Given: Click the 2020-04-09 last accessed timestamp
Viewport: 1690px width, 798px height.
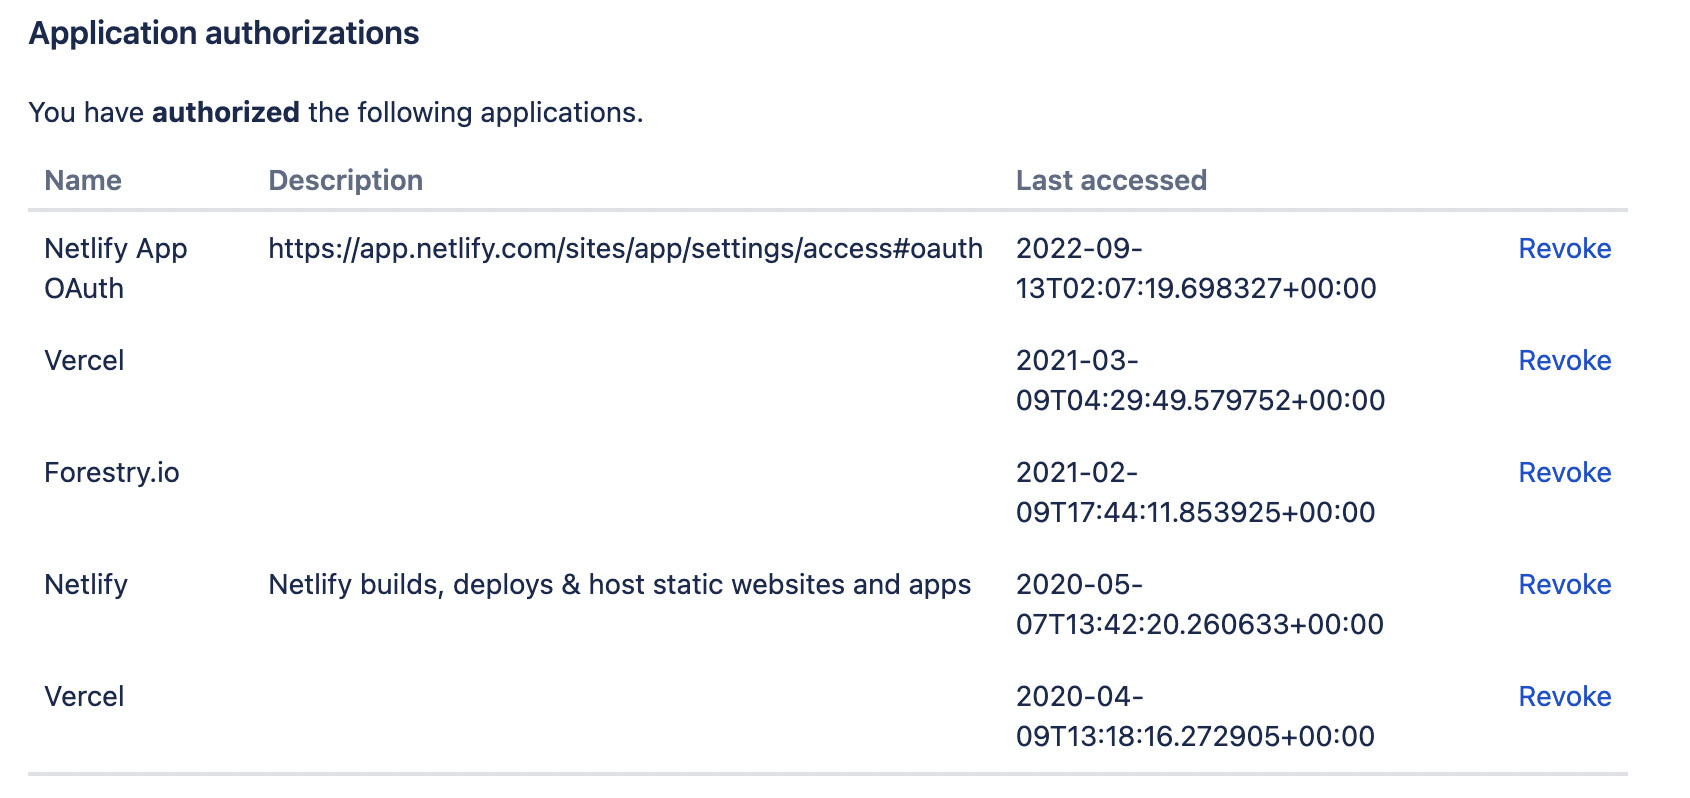Looking at the screenshot, I should [x=1195, y=716].
